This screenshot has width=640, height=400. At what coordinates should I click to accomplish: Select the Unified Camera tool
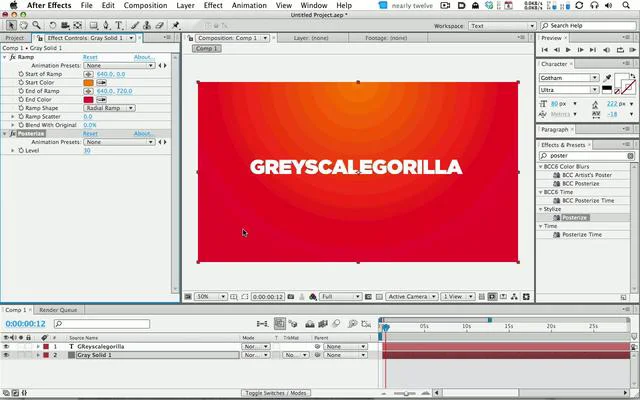65,25
